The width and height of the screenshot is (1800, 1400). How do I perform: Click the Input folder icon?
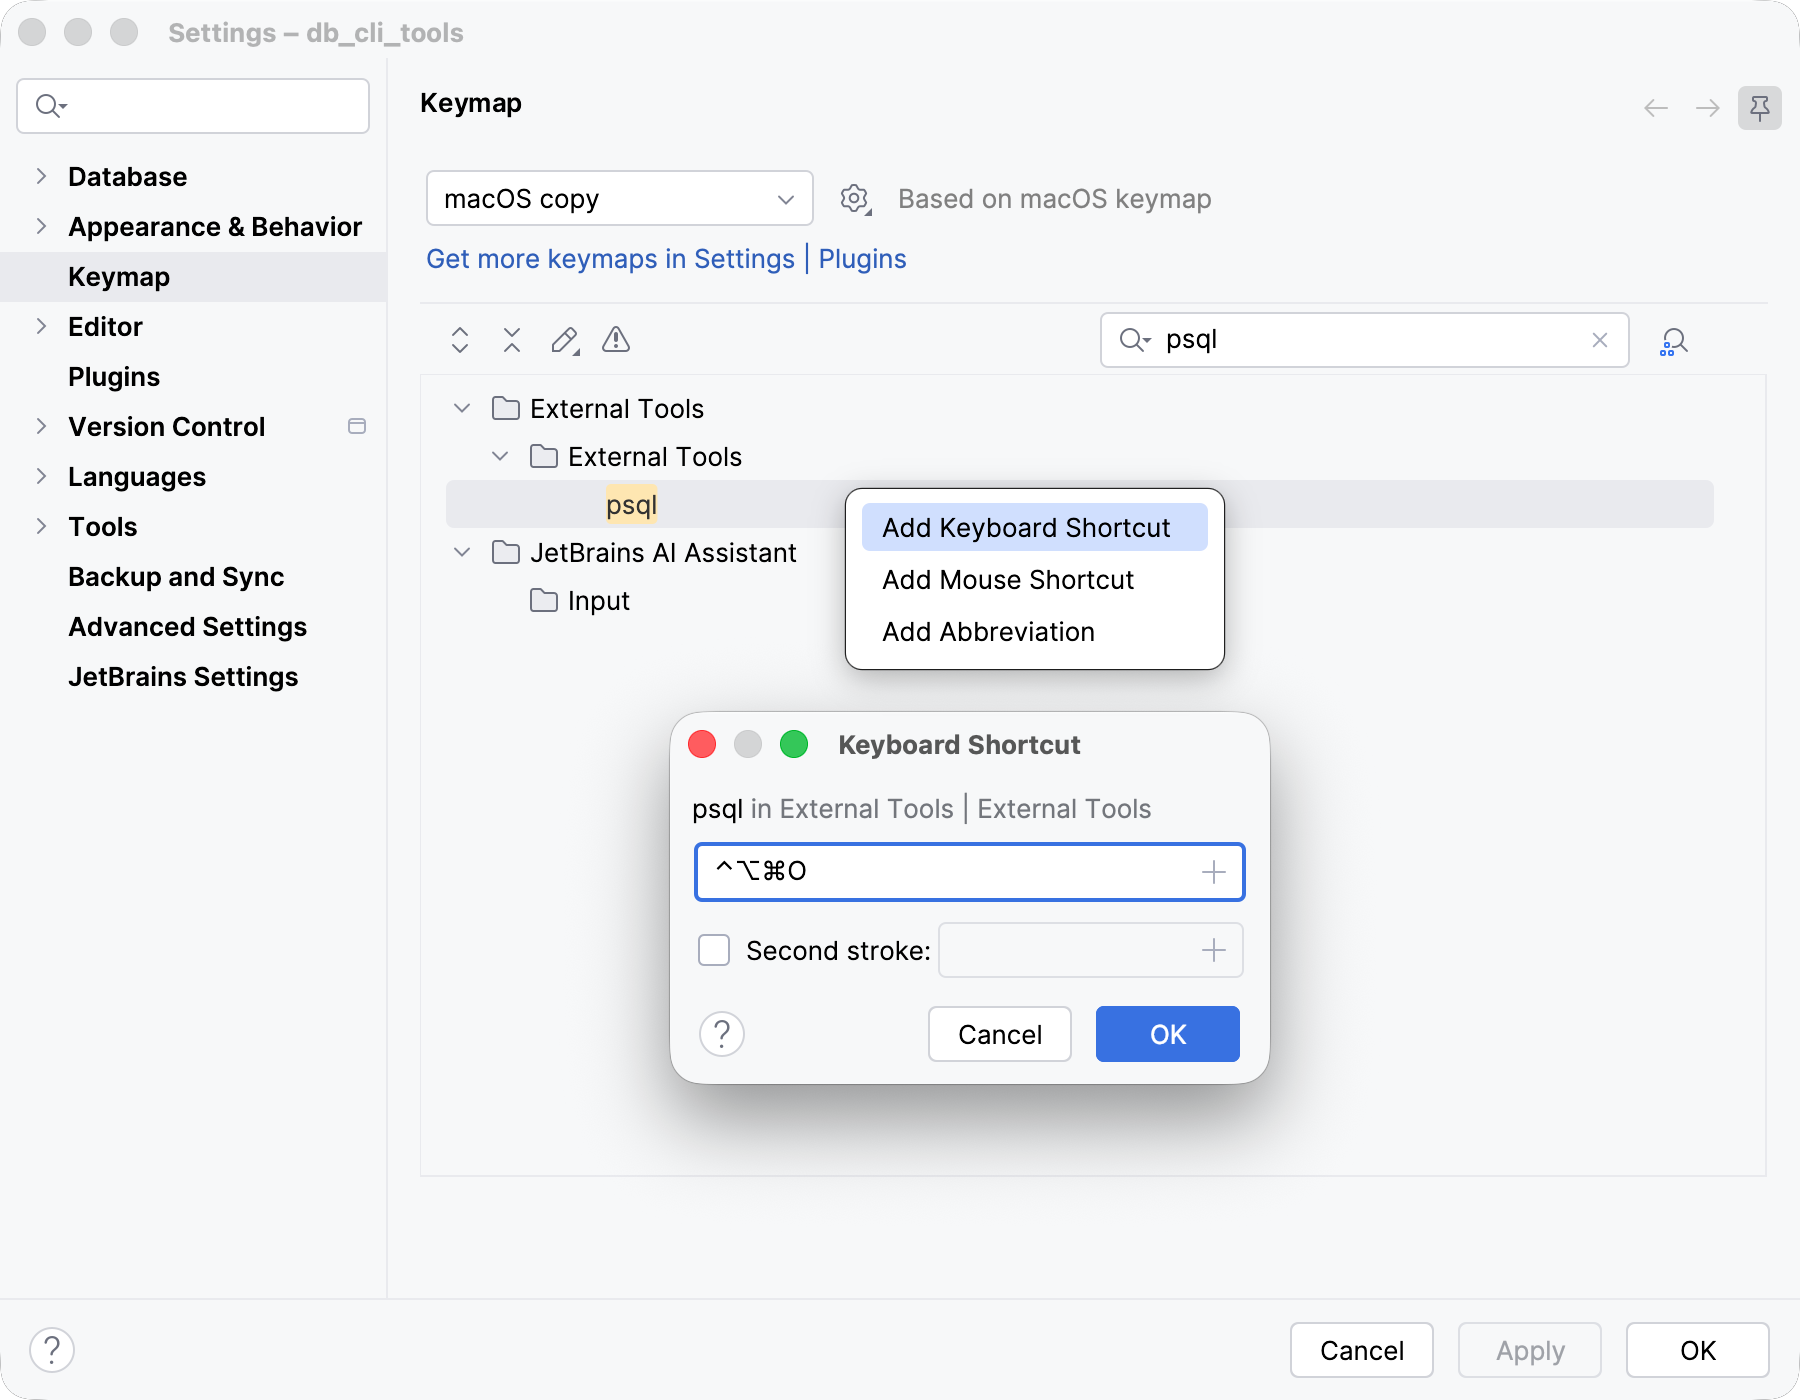tap(544, 600)
